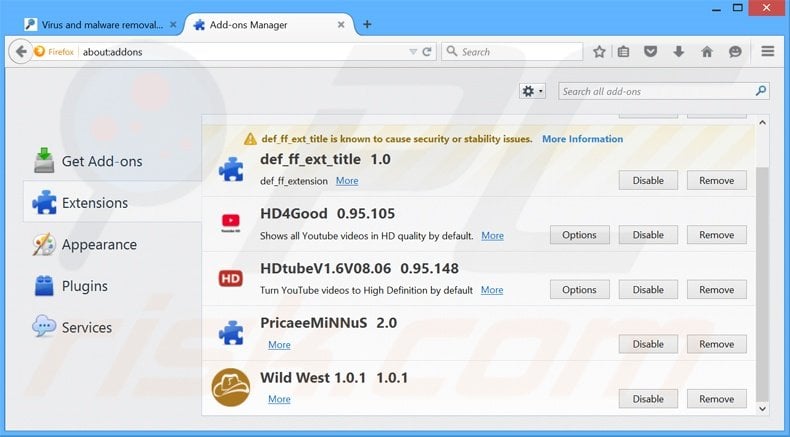Open downloads arrow icon
This screenshot has height=437, width=790.
[679, 51]
